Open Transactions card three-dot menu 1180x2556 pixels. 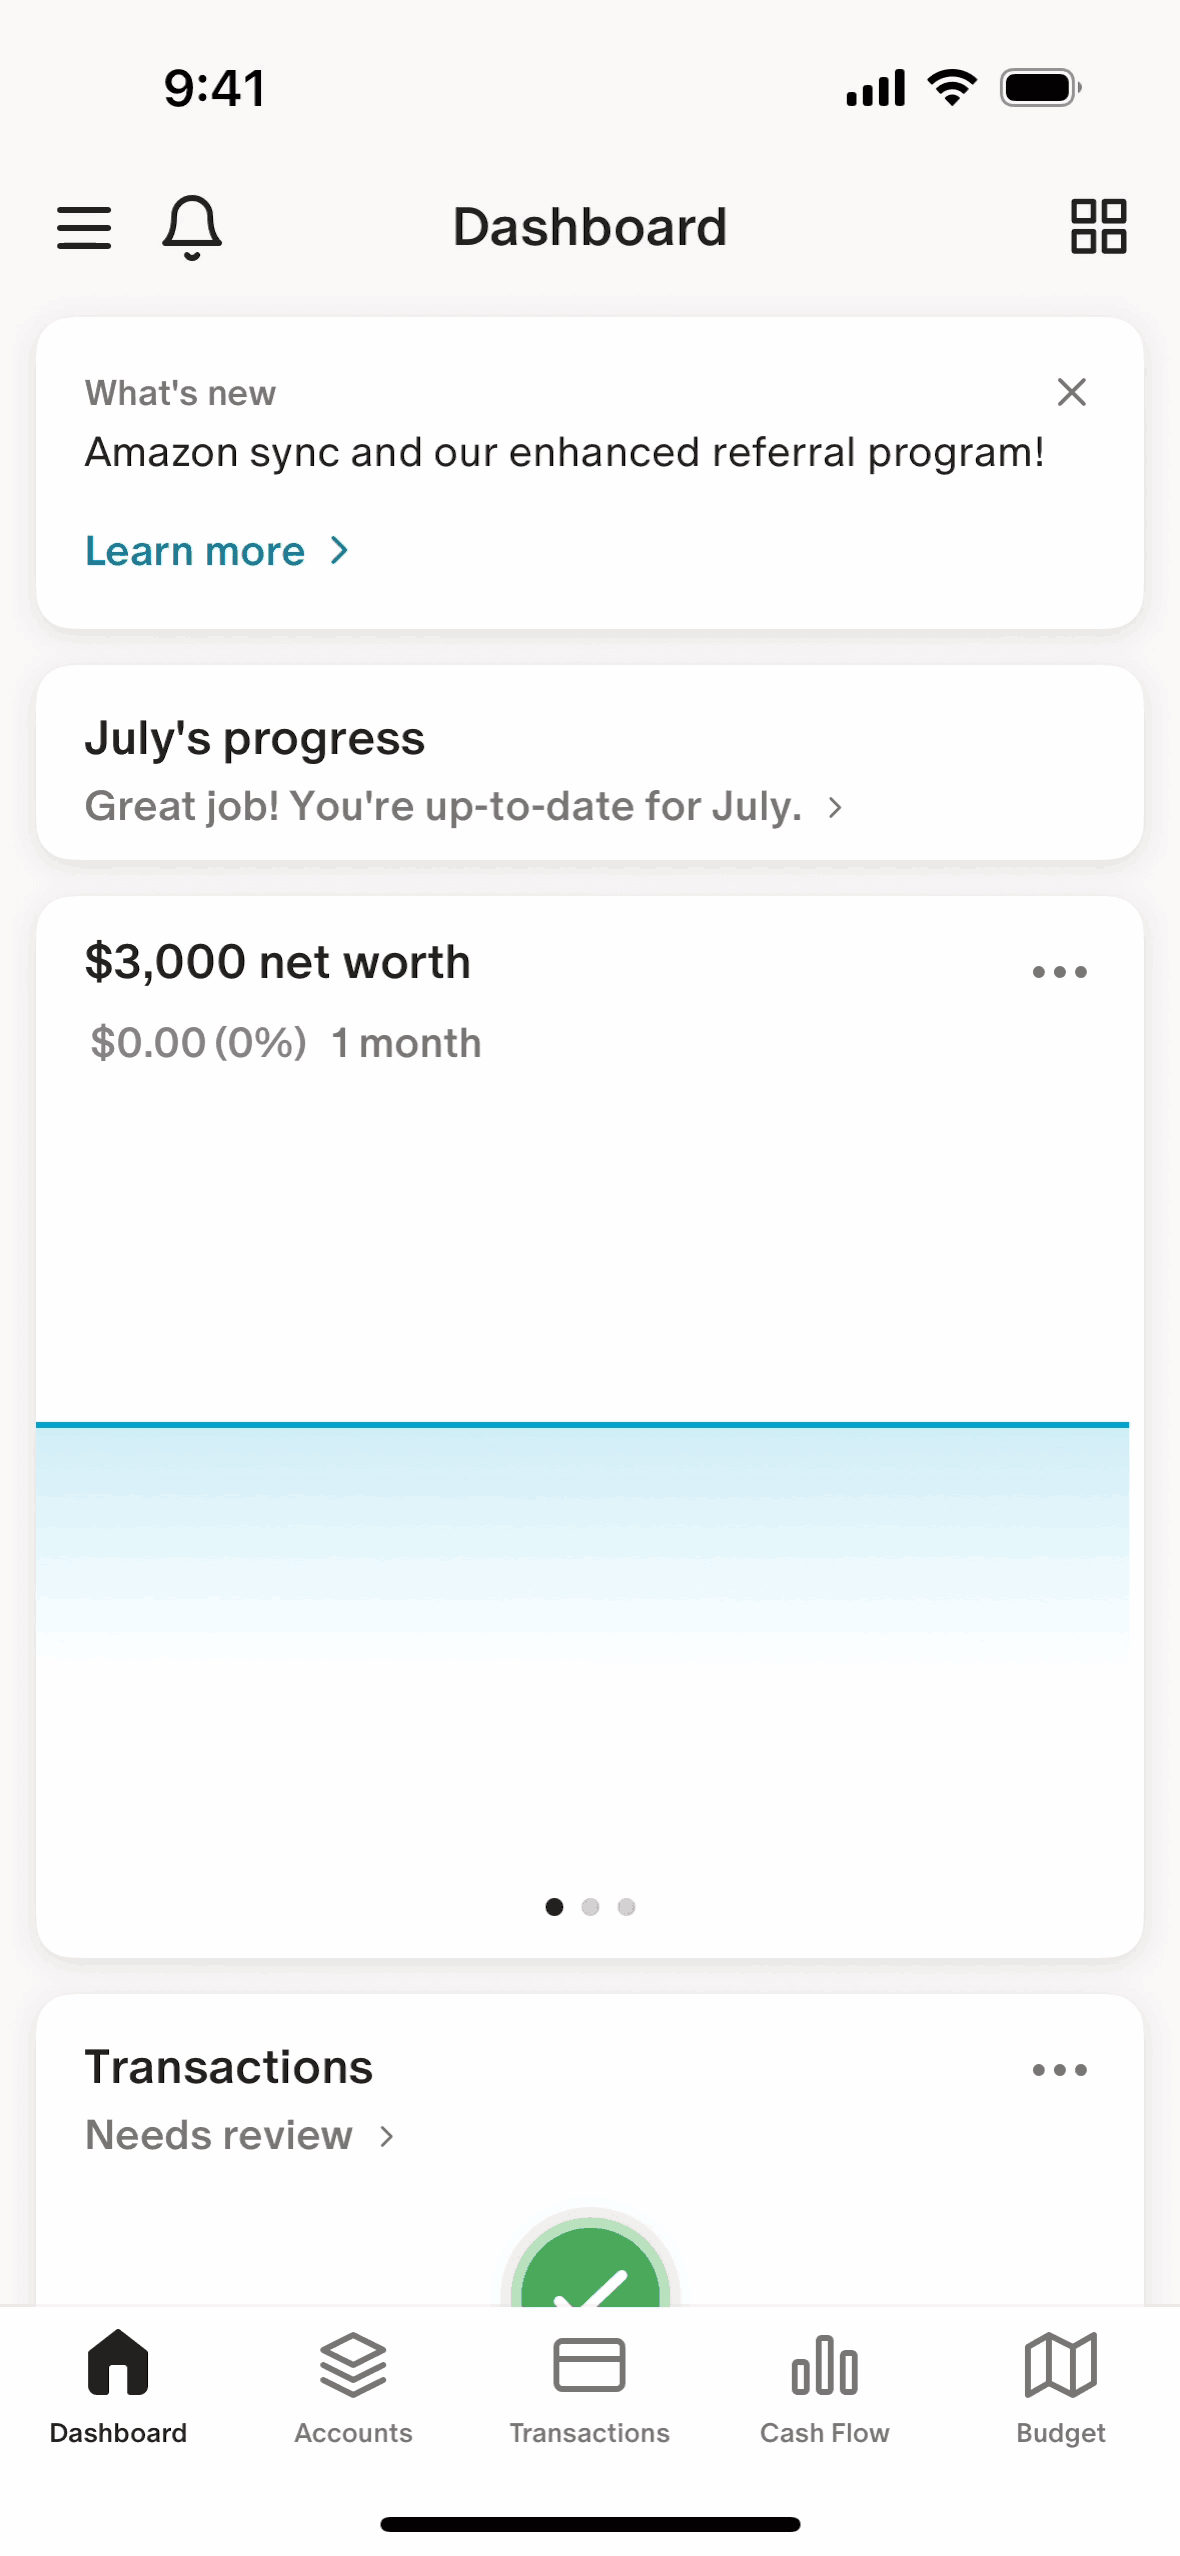[1059, 2069]
